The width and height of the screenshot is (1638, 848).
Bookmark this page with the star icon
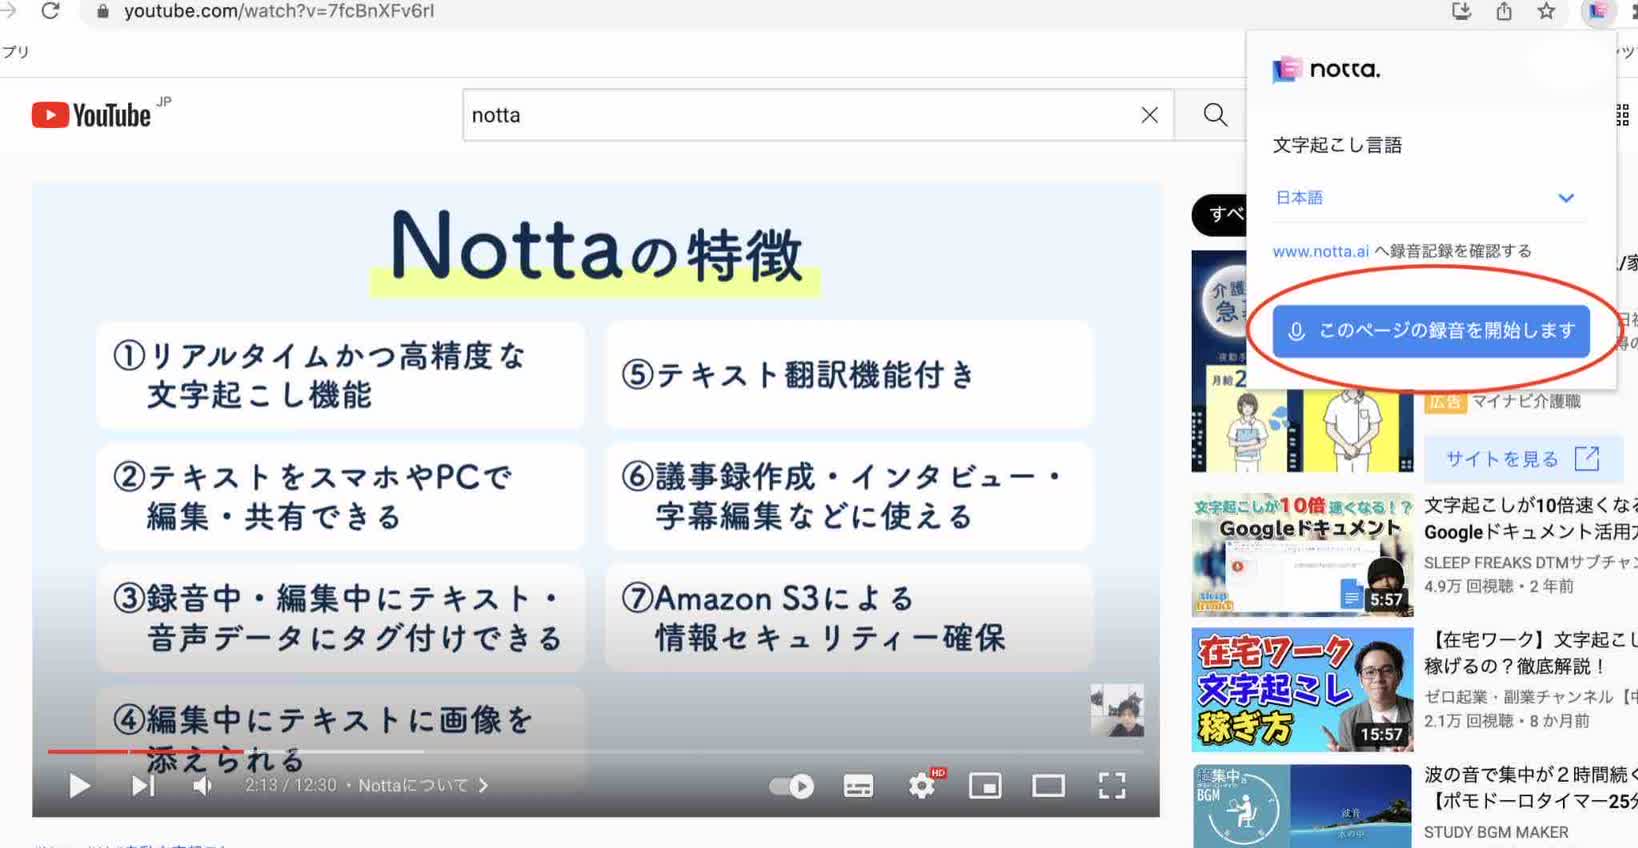[x=1546, y=11]
